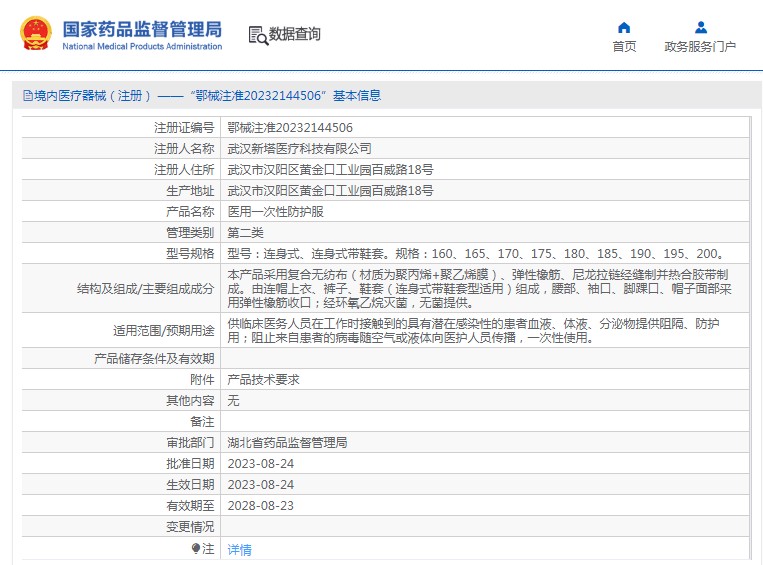The image size is (763, 565).
Task: Click the 备注 label
Action: coord(202,421)
